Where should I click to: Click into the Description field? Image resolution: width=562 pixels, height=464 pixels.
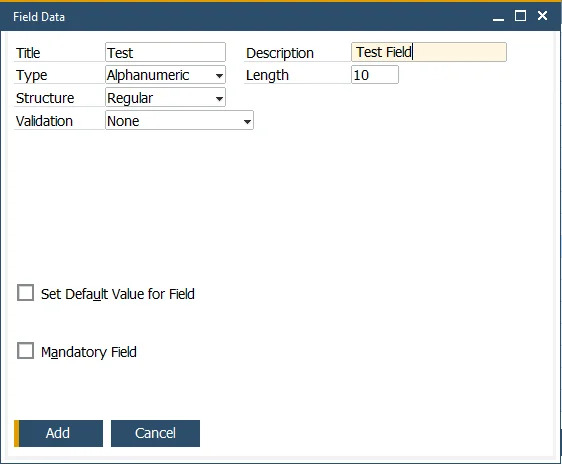point(429,52)
